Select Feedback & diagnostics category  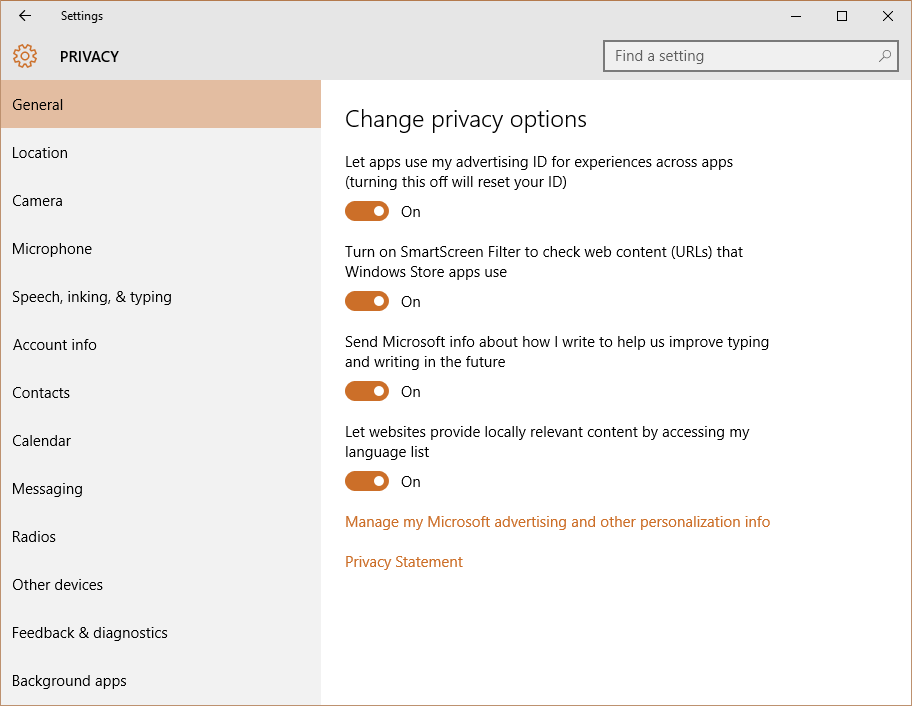tap(161, 633)
